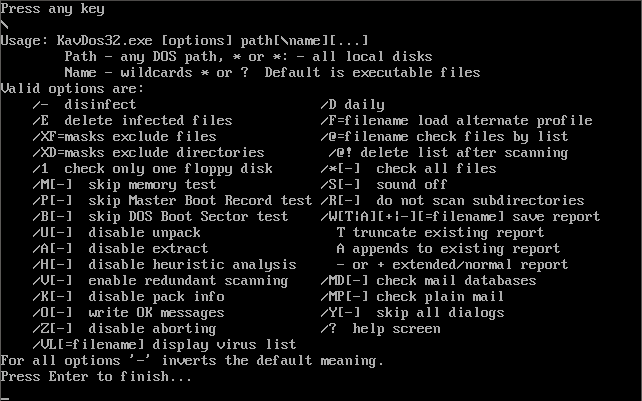Click the "Press any key" text
This screenshot has height=401, width=642.
(x=52, y=9)
